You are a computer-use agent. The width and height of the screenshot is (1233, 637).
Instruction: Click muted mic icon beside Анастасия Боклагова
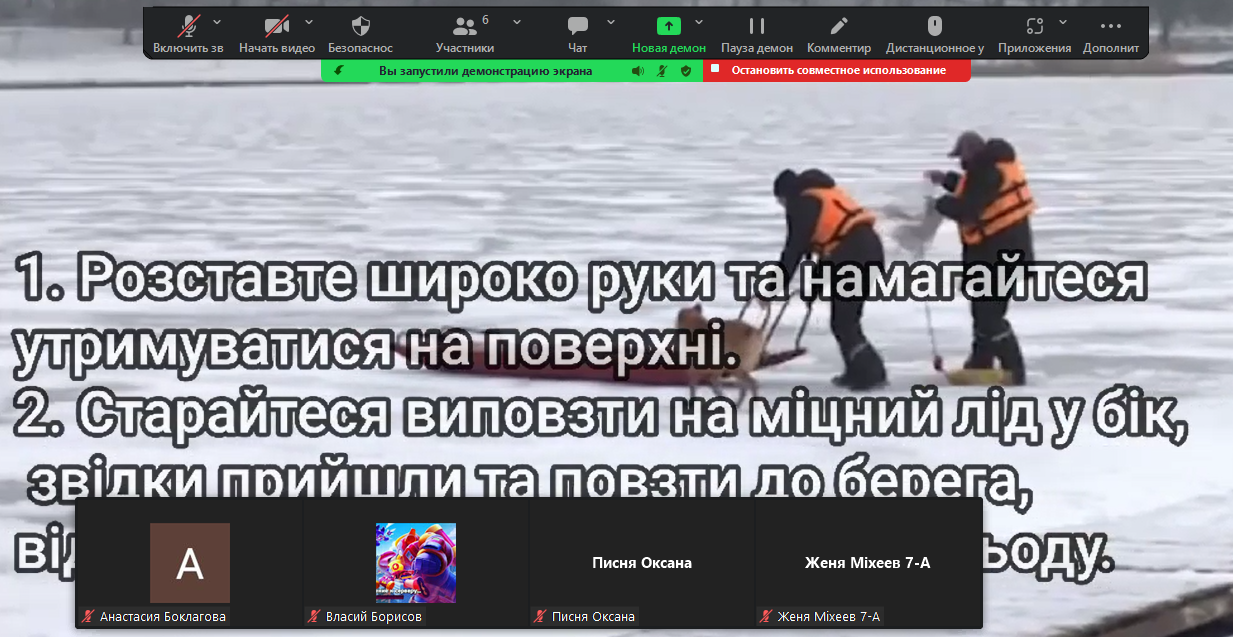click(88, 617)
